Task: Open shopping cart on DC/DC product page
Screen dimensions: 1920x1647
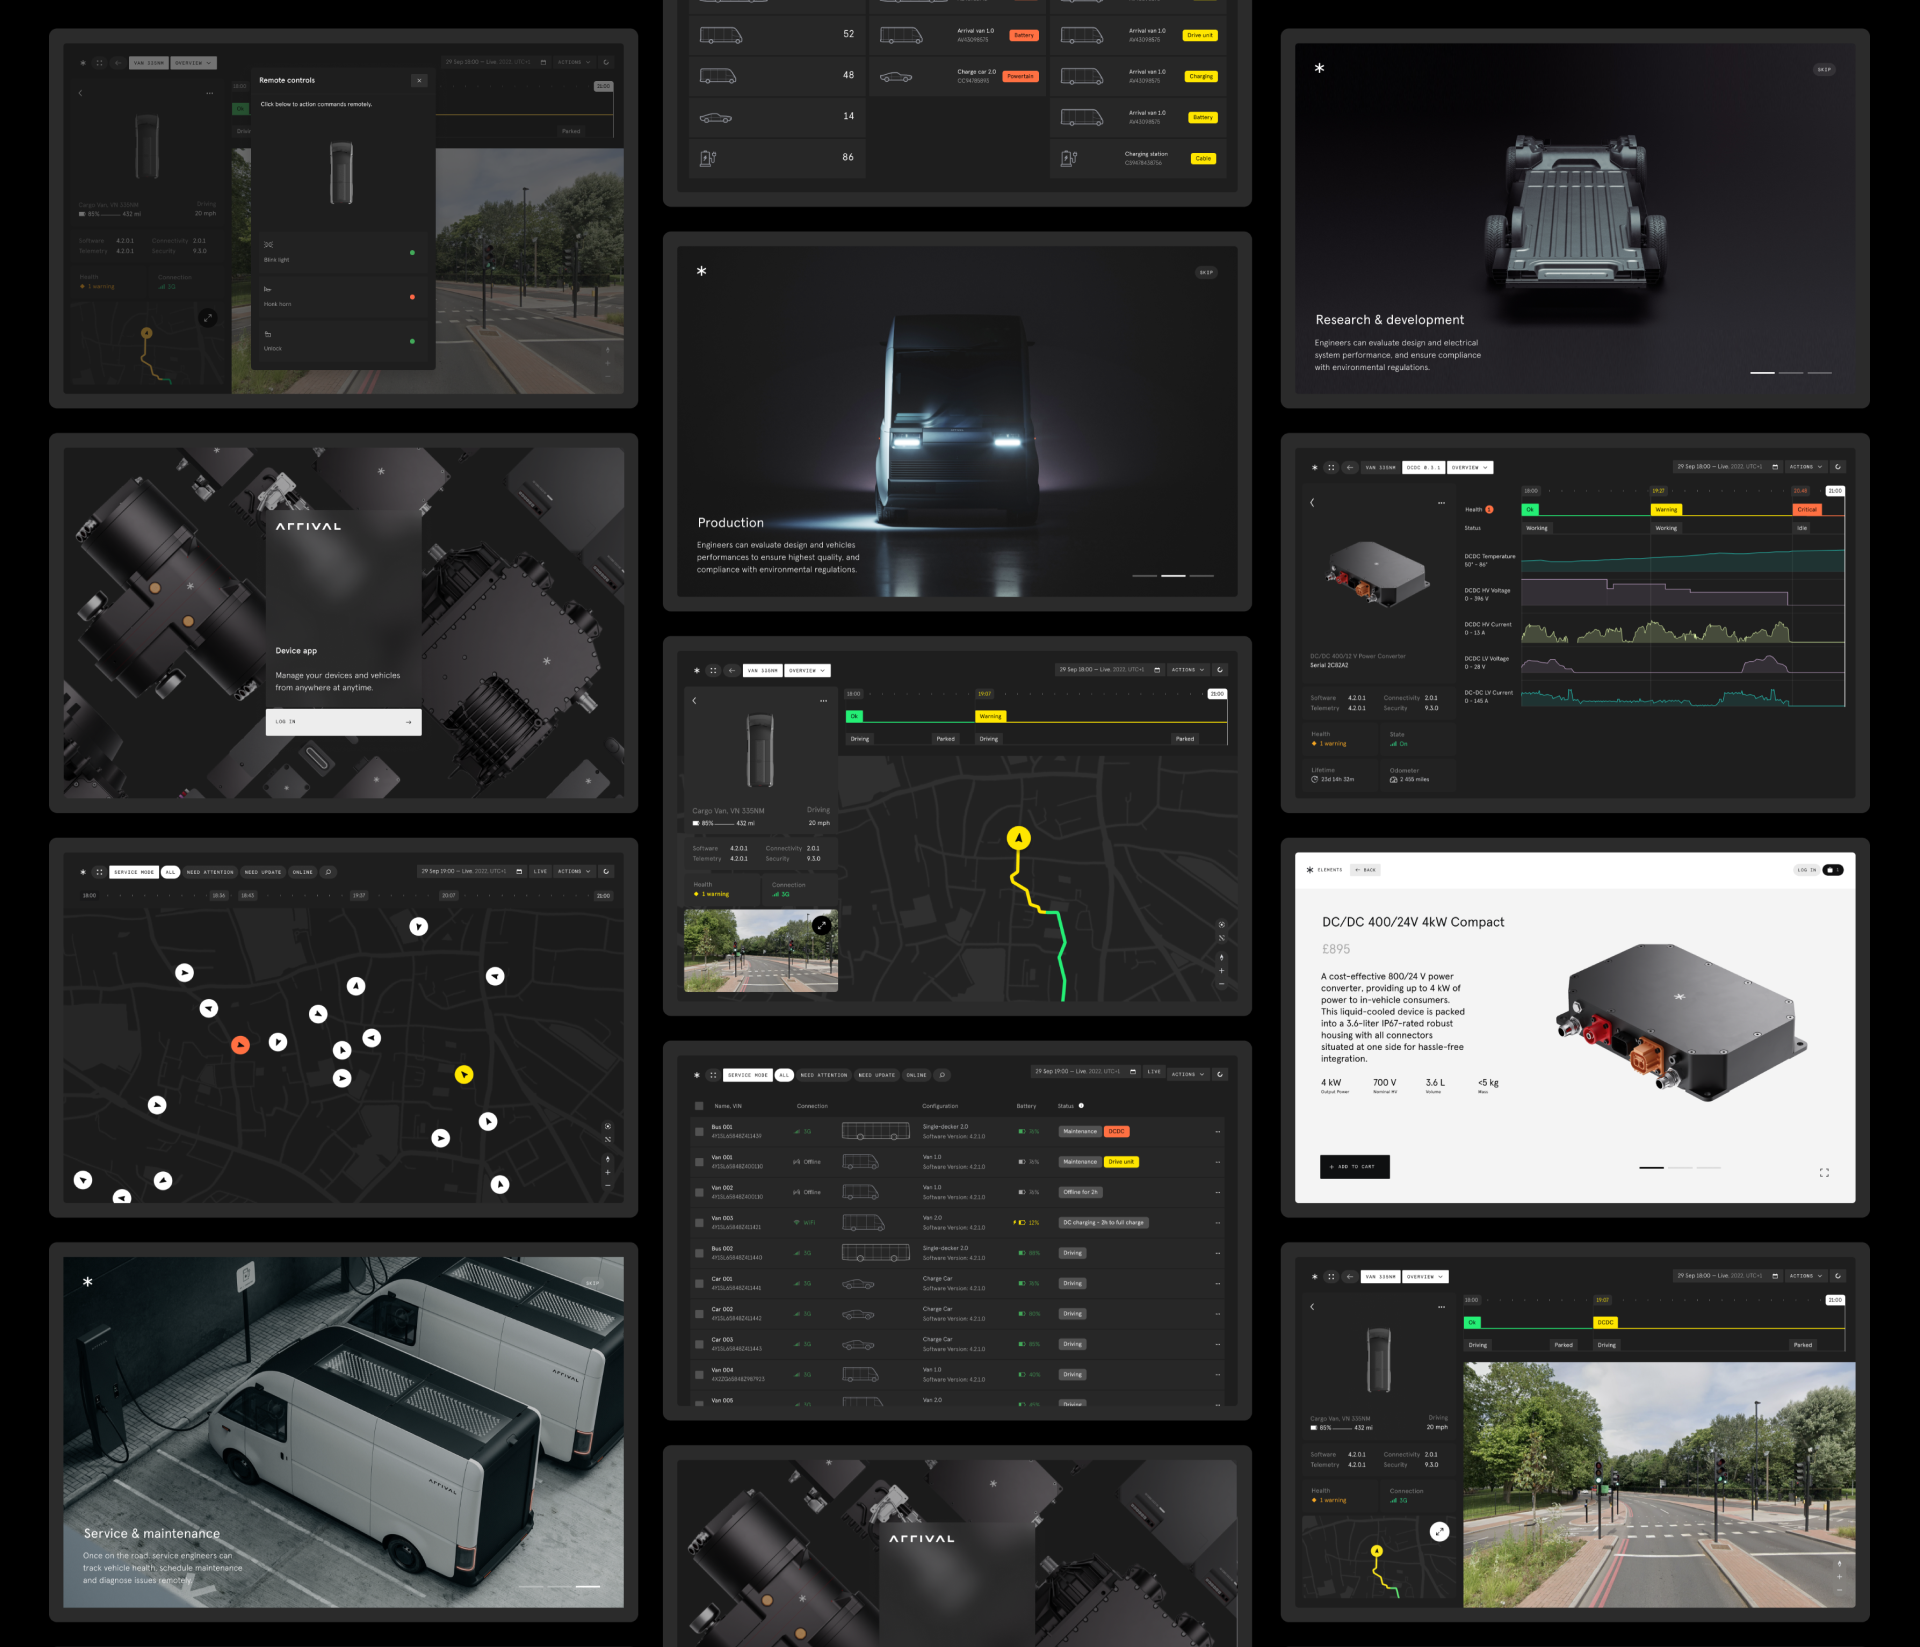Action: tap(1832, 870)
